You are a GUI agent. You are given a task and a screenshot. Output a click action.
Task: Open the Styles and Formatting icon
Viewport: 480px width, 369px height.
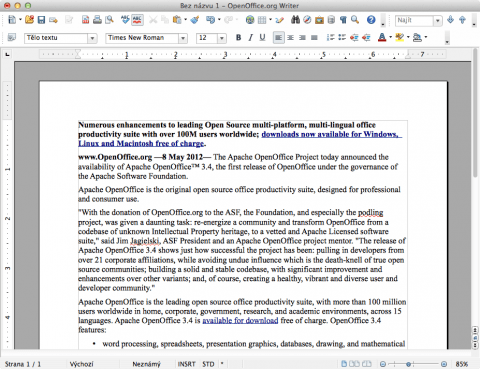click(12, 37)
